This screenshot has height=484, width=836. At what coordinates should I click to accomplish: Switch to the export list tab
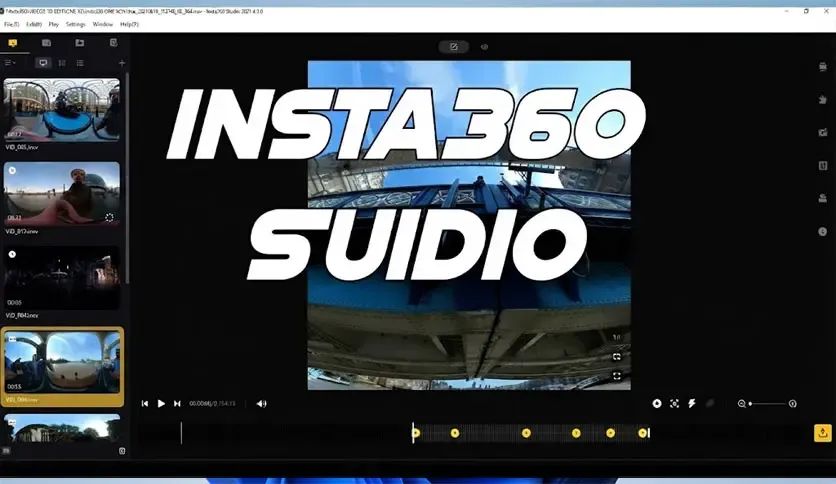tap(113, 43)
